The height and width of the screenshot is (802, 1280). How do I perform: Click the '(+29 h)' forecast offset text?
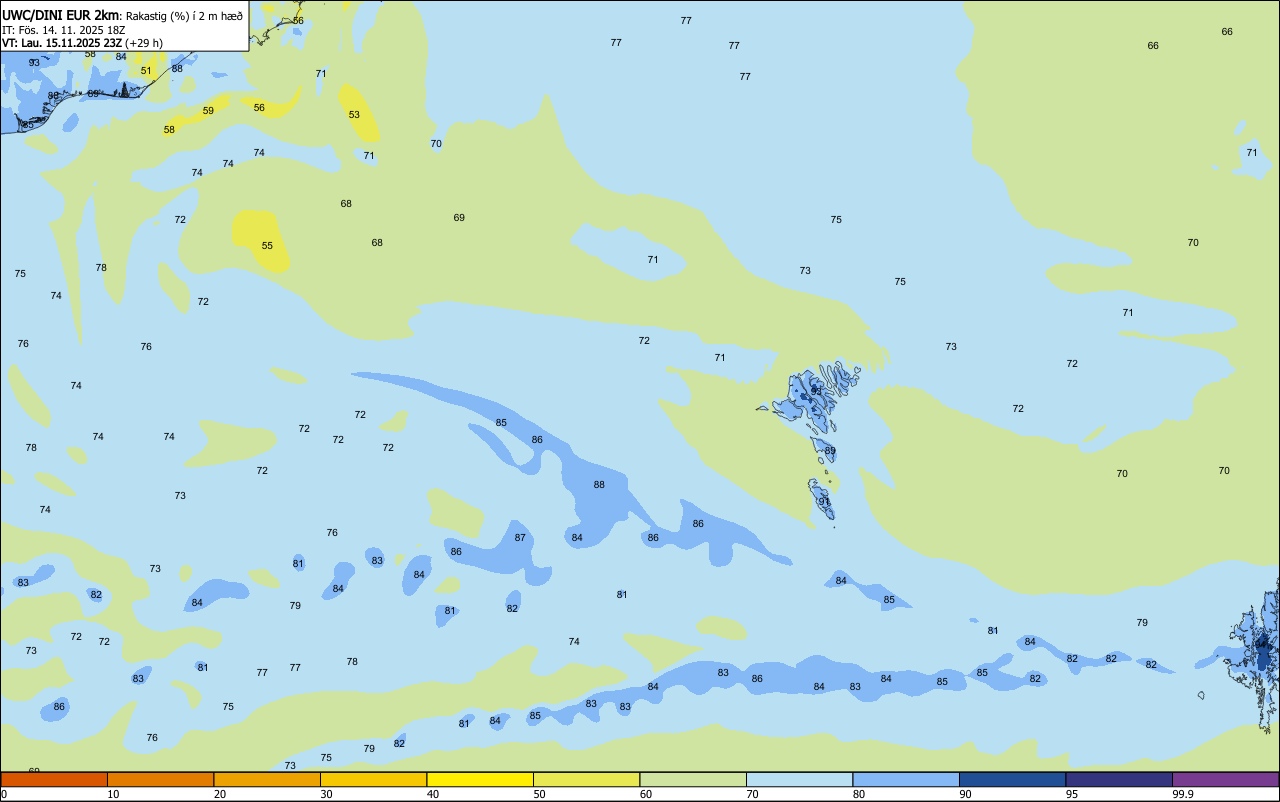point(144,43)
